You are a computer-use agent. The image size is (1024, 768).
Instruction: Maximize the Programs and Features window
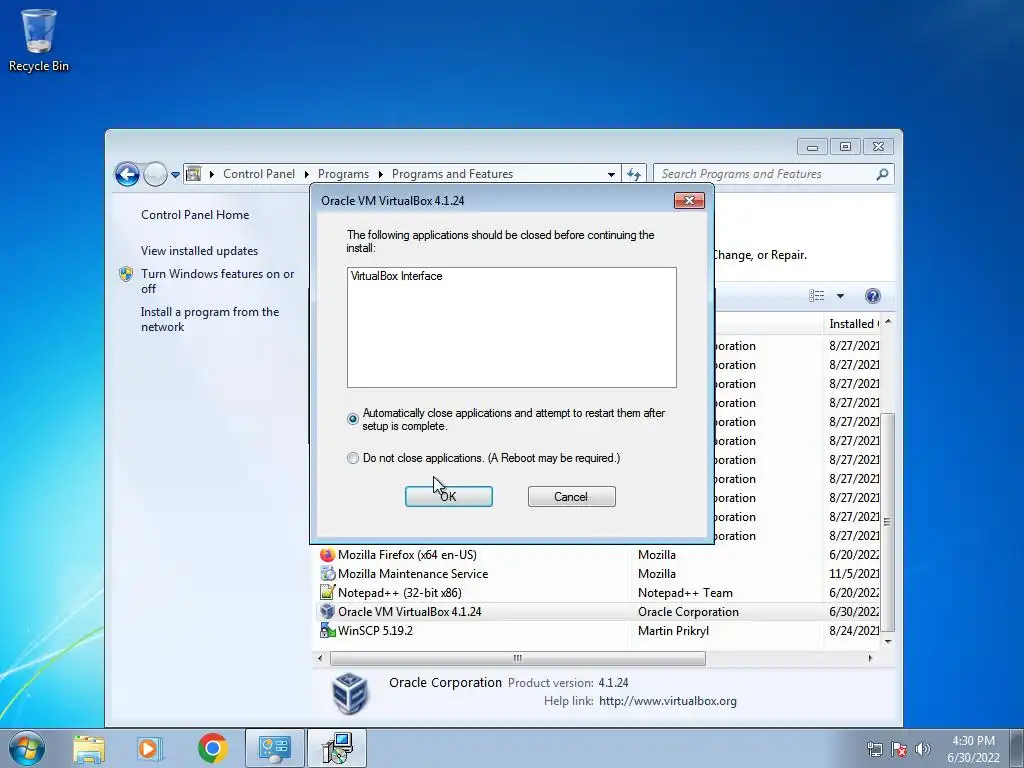tap(845, 146)
